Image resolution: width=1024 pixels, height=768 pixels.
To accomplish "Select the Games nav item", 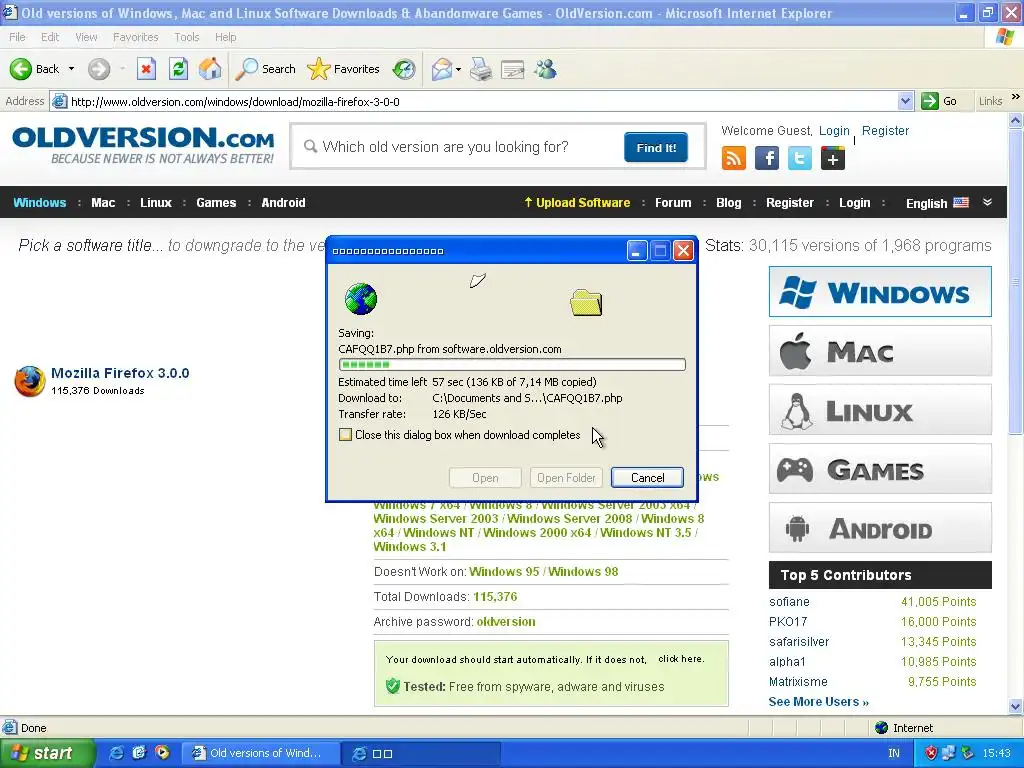I will (x=216, y=202).
